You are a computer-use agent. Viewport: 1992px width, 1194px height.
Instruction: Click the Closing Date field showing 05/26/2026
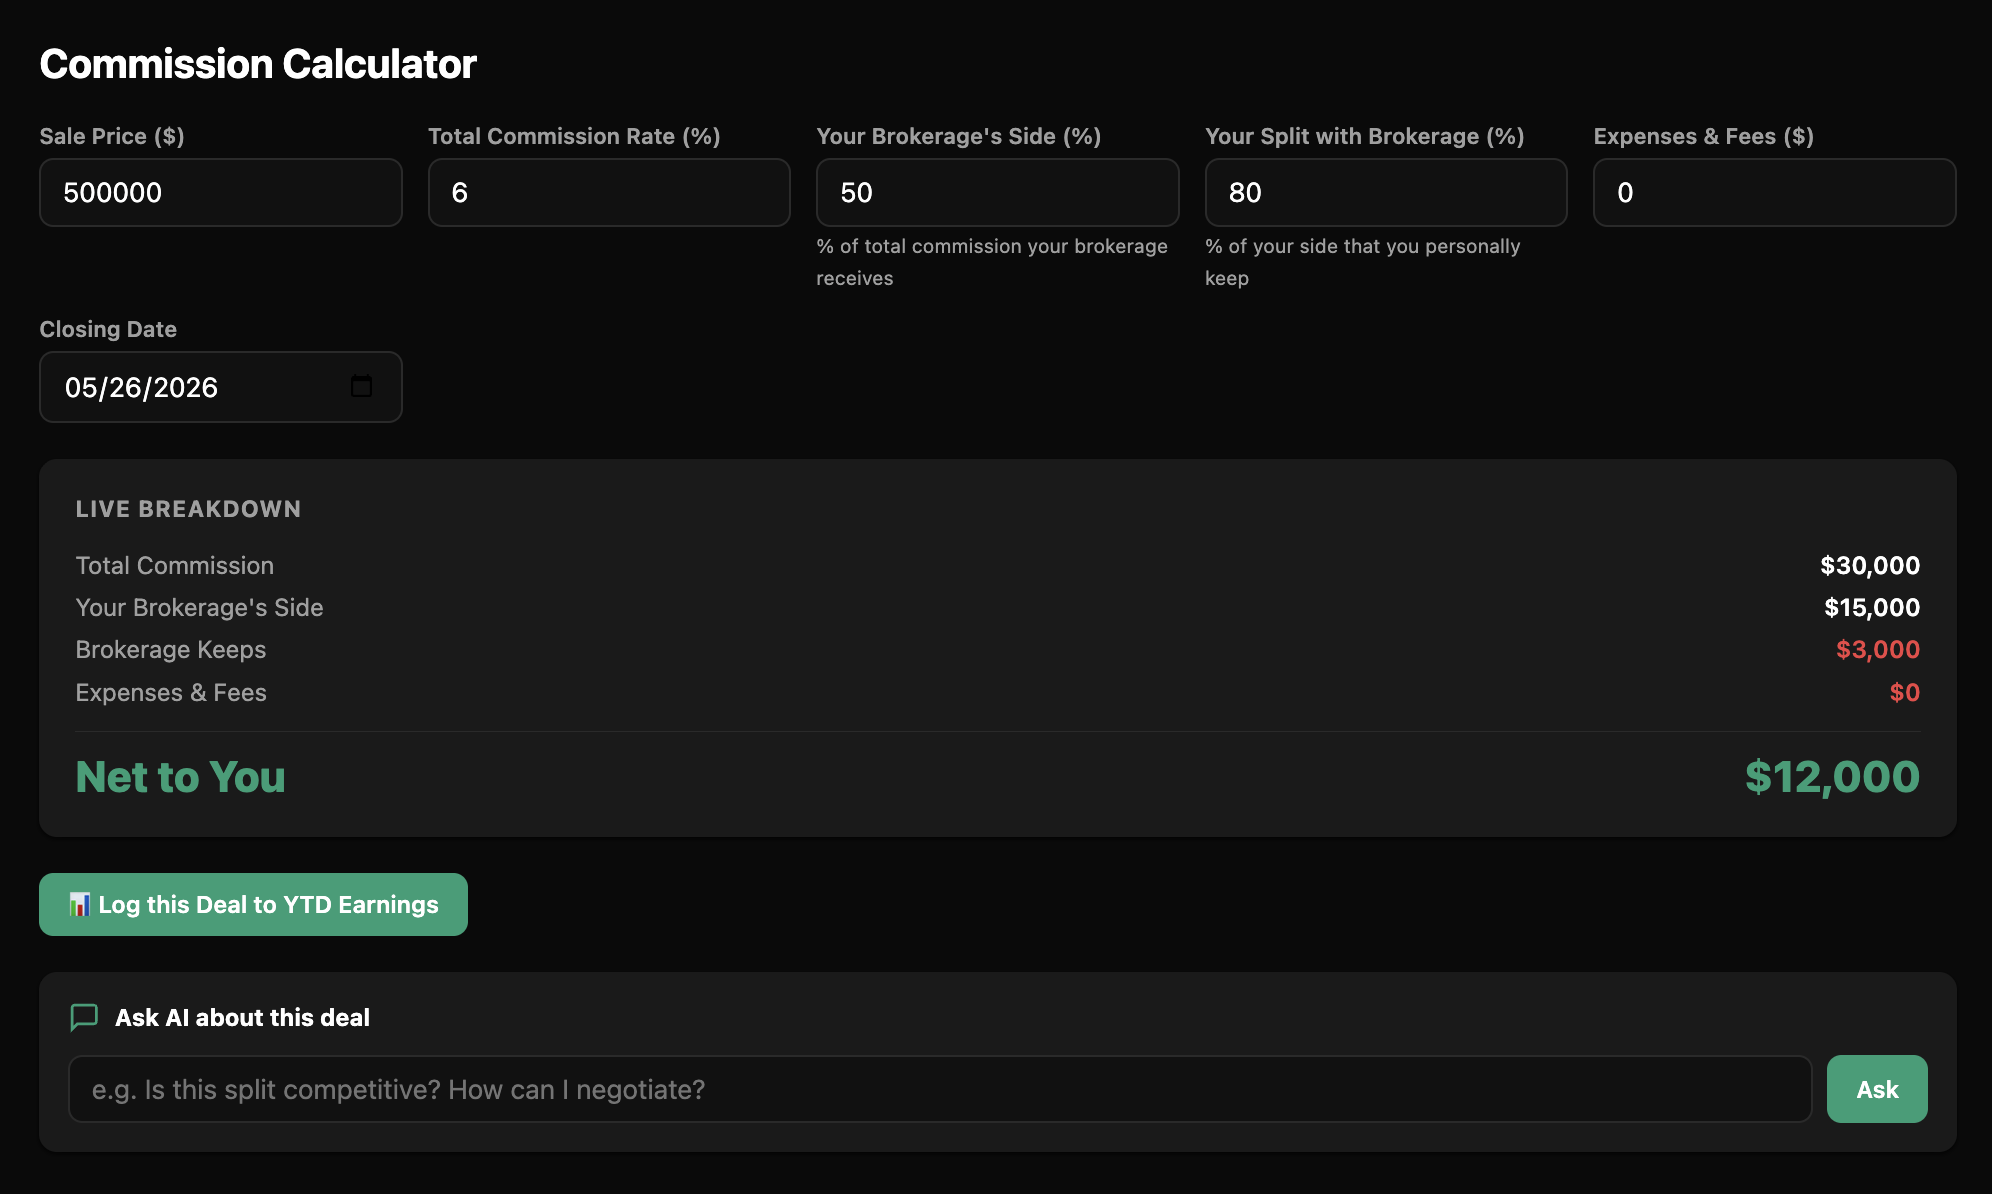[x=220, y=387]
